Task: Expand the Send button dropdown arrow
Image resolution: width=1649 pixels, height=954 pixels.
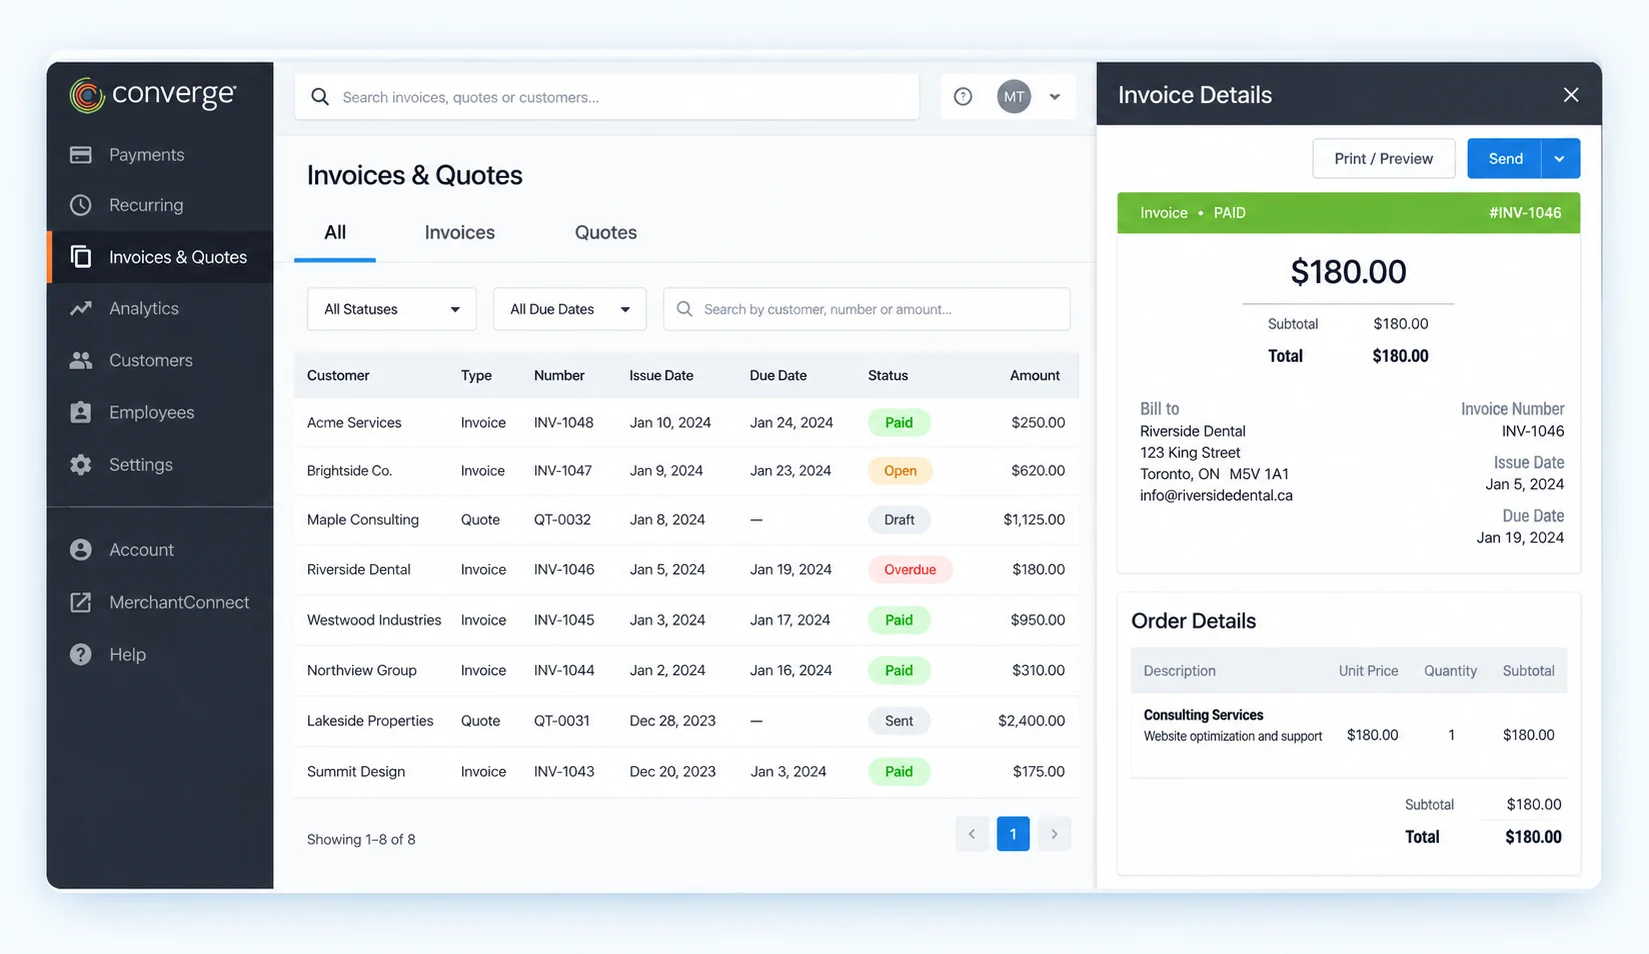Action: click(x=1560, y=159)
